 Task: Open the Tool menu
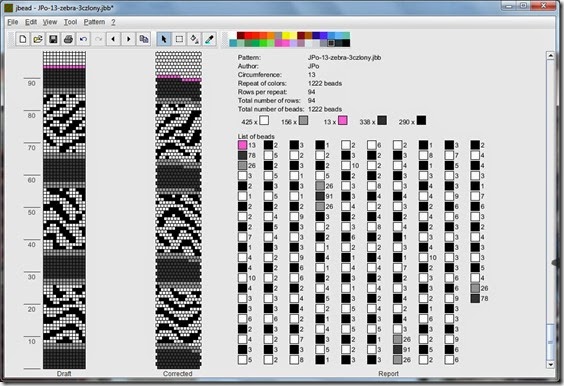(x=70, y=22)
